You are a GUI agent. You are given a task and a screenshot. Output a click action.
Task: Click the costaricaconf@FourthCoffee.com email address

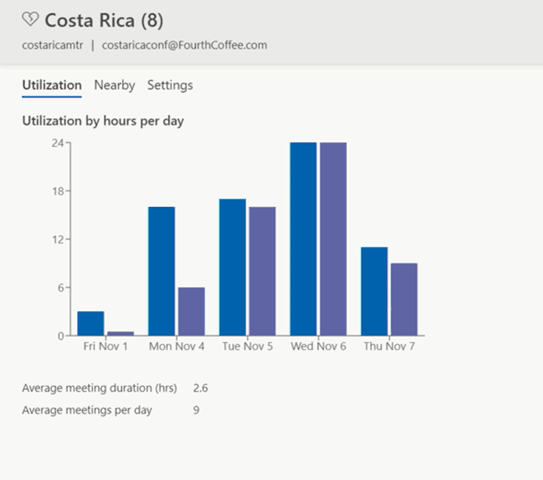point(184,45)
